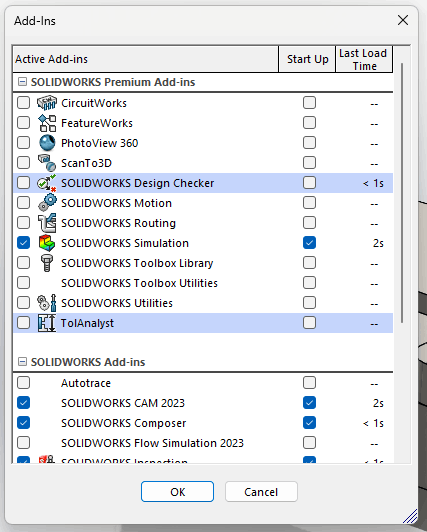This screenshot has width=427, height=532.
Task: Click the ScanTo3D icon
Action: (47, 163)
